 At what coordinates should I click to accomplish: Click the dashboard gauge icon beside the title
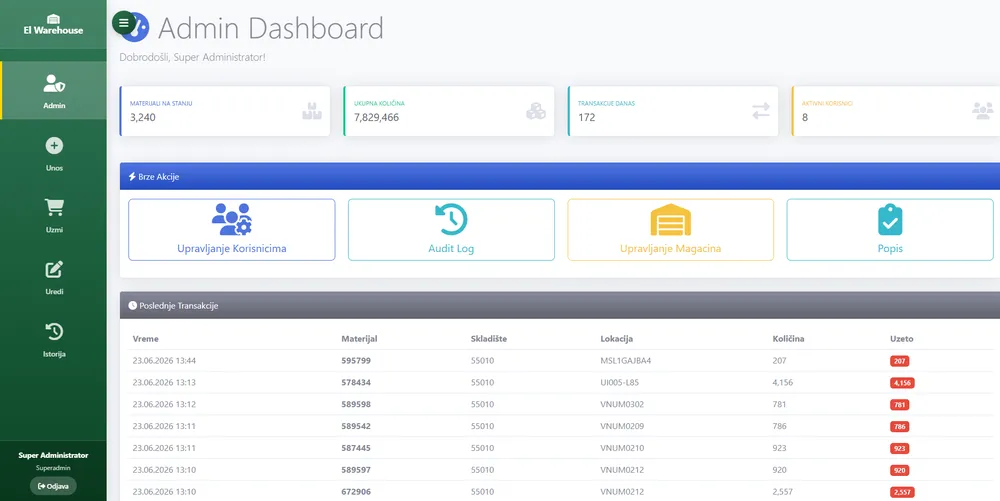pyautogui.click(x=138, y=28)
